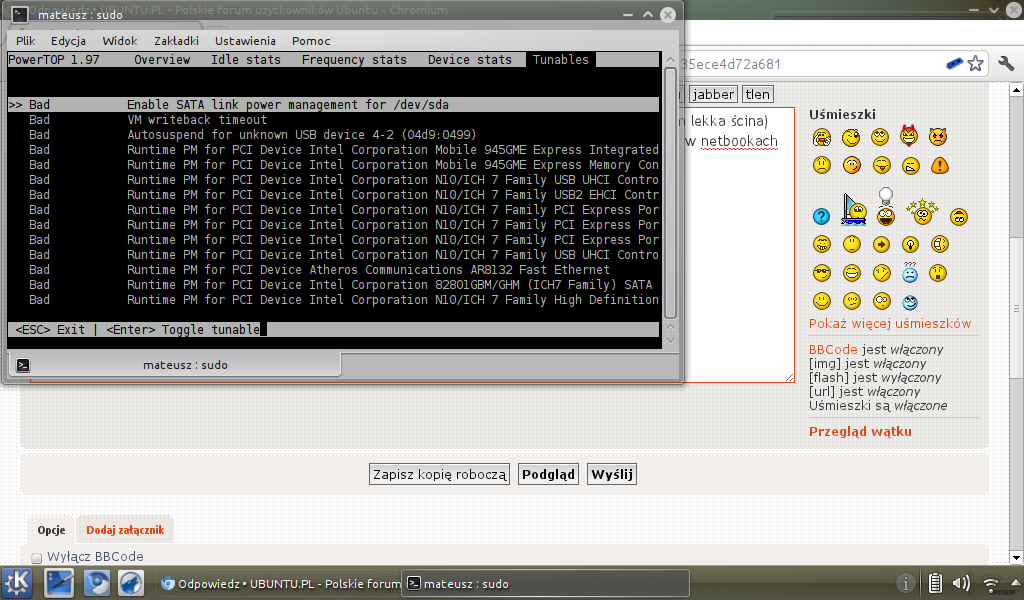Insert the winking smiley emoticon
Screen dimensions: 1024x600
[x=851, y=137]
